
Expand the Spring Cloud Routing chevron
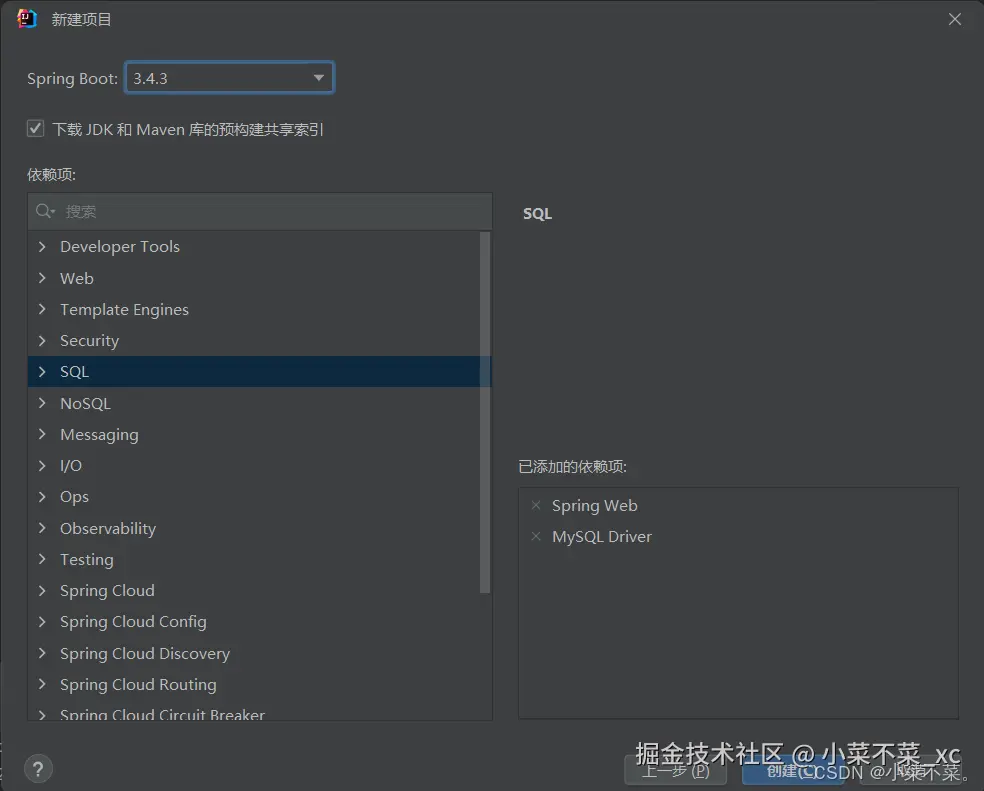42,684
